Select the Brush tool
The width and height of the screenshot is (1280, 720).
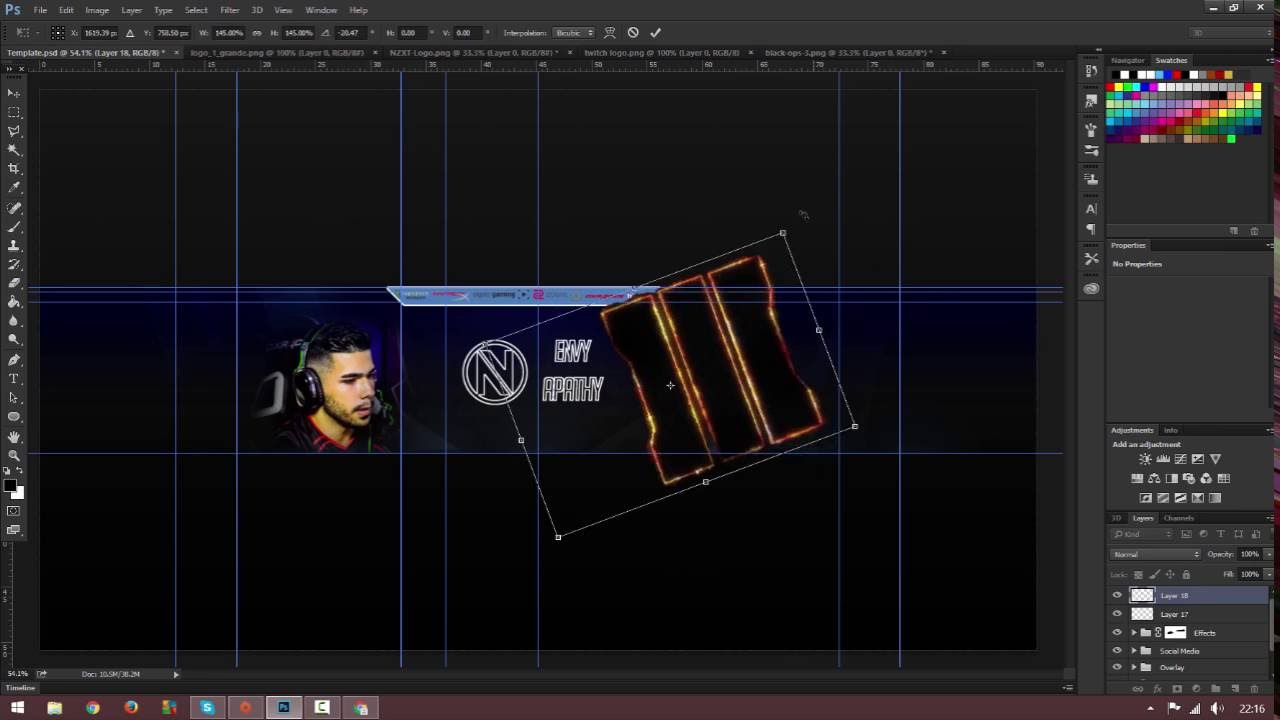click(x=14, y=227)
